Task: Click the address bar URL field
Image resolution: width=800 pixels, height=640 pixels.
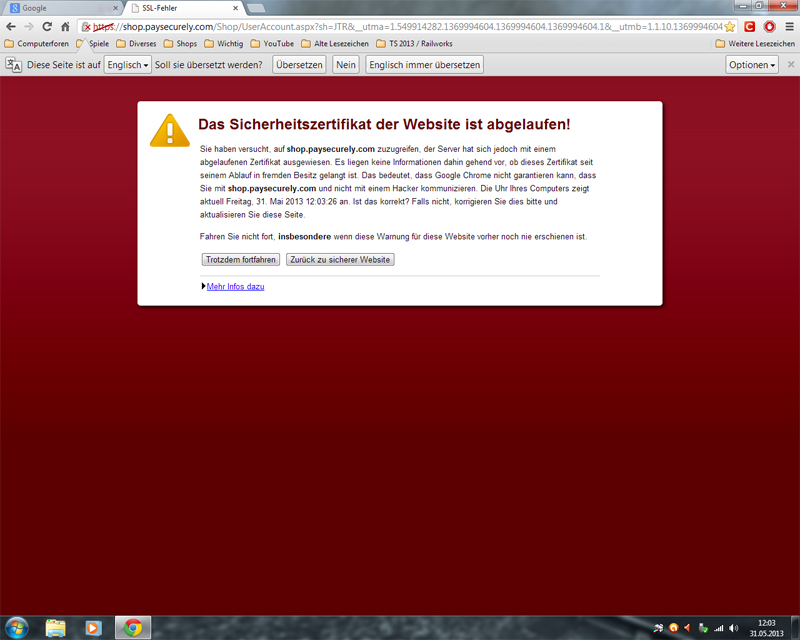Action: click(x=407, y=27)
